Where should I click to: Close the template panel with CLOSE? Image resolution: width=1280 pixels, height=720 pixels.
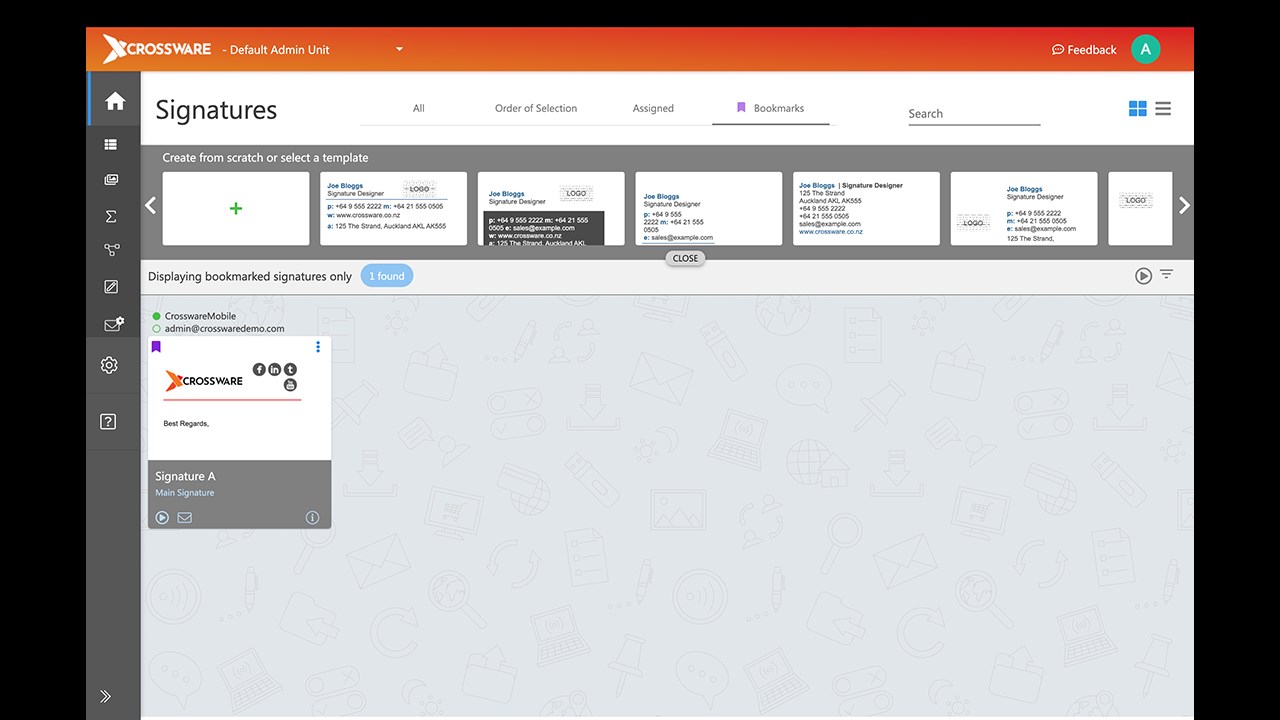coord(685,258)
